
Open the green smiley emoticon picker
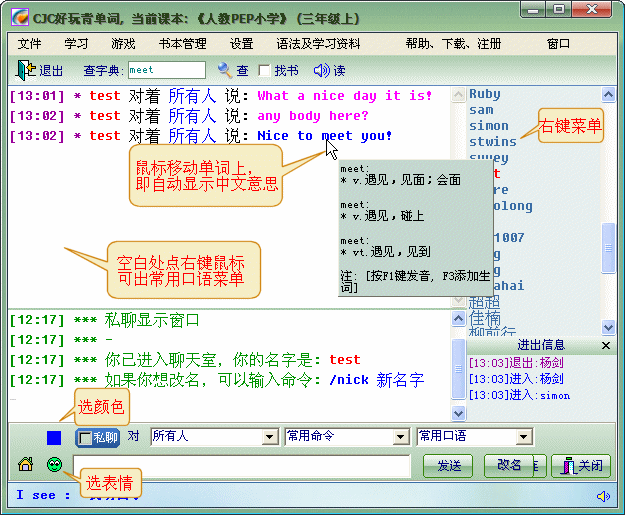tap(54, 464)
